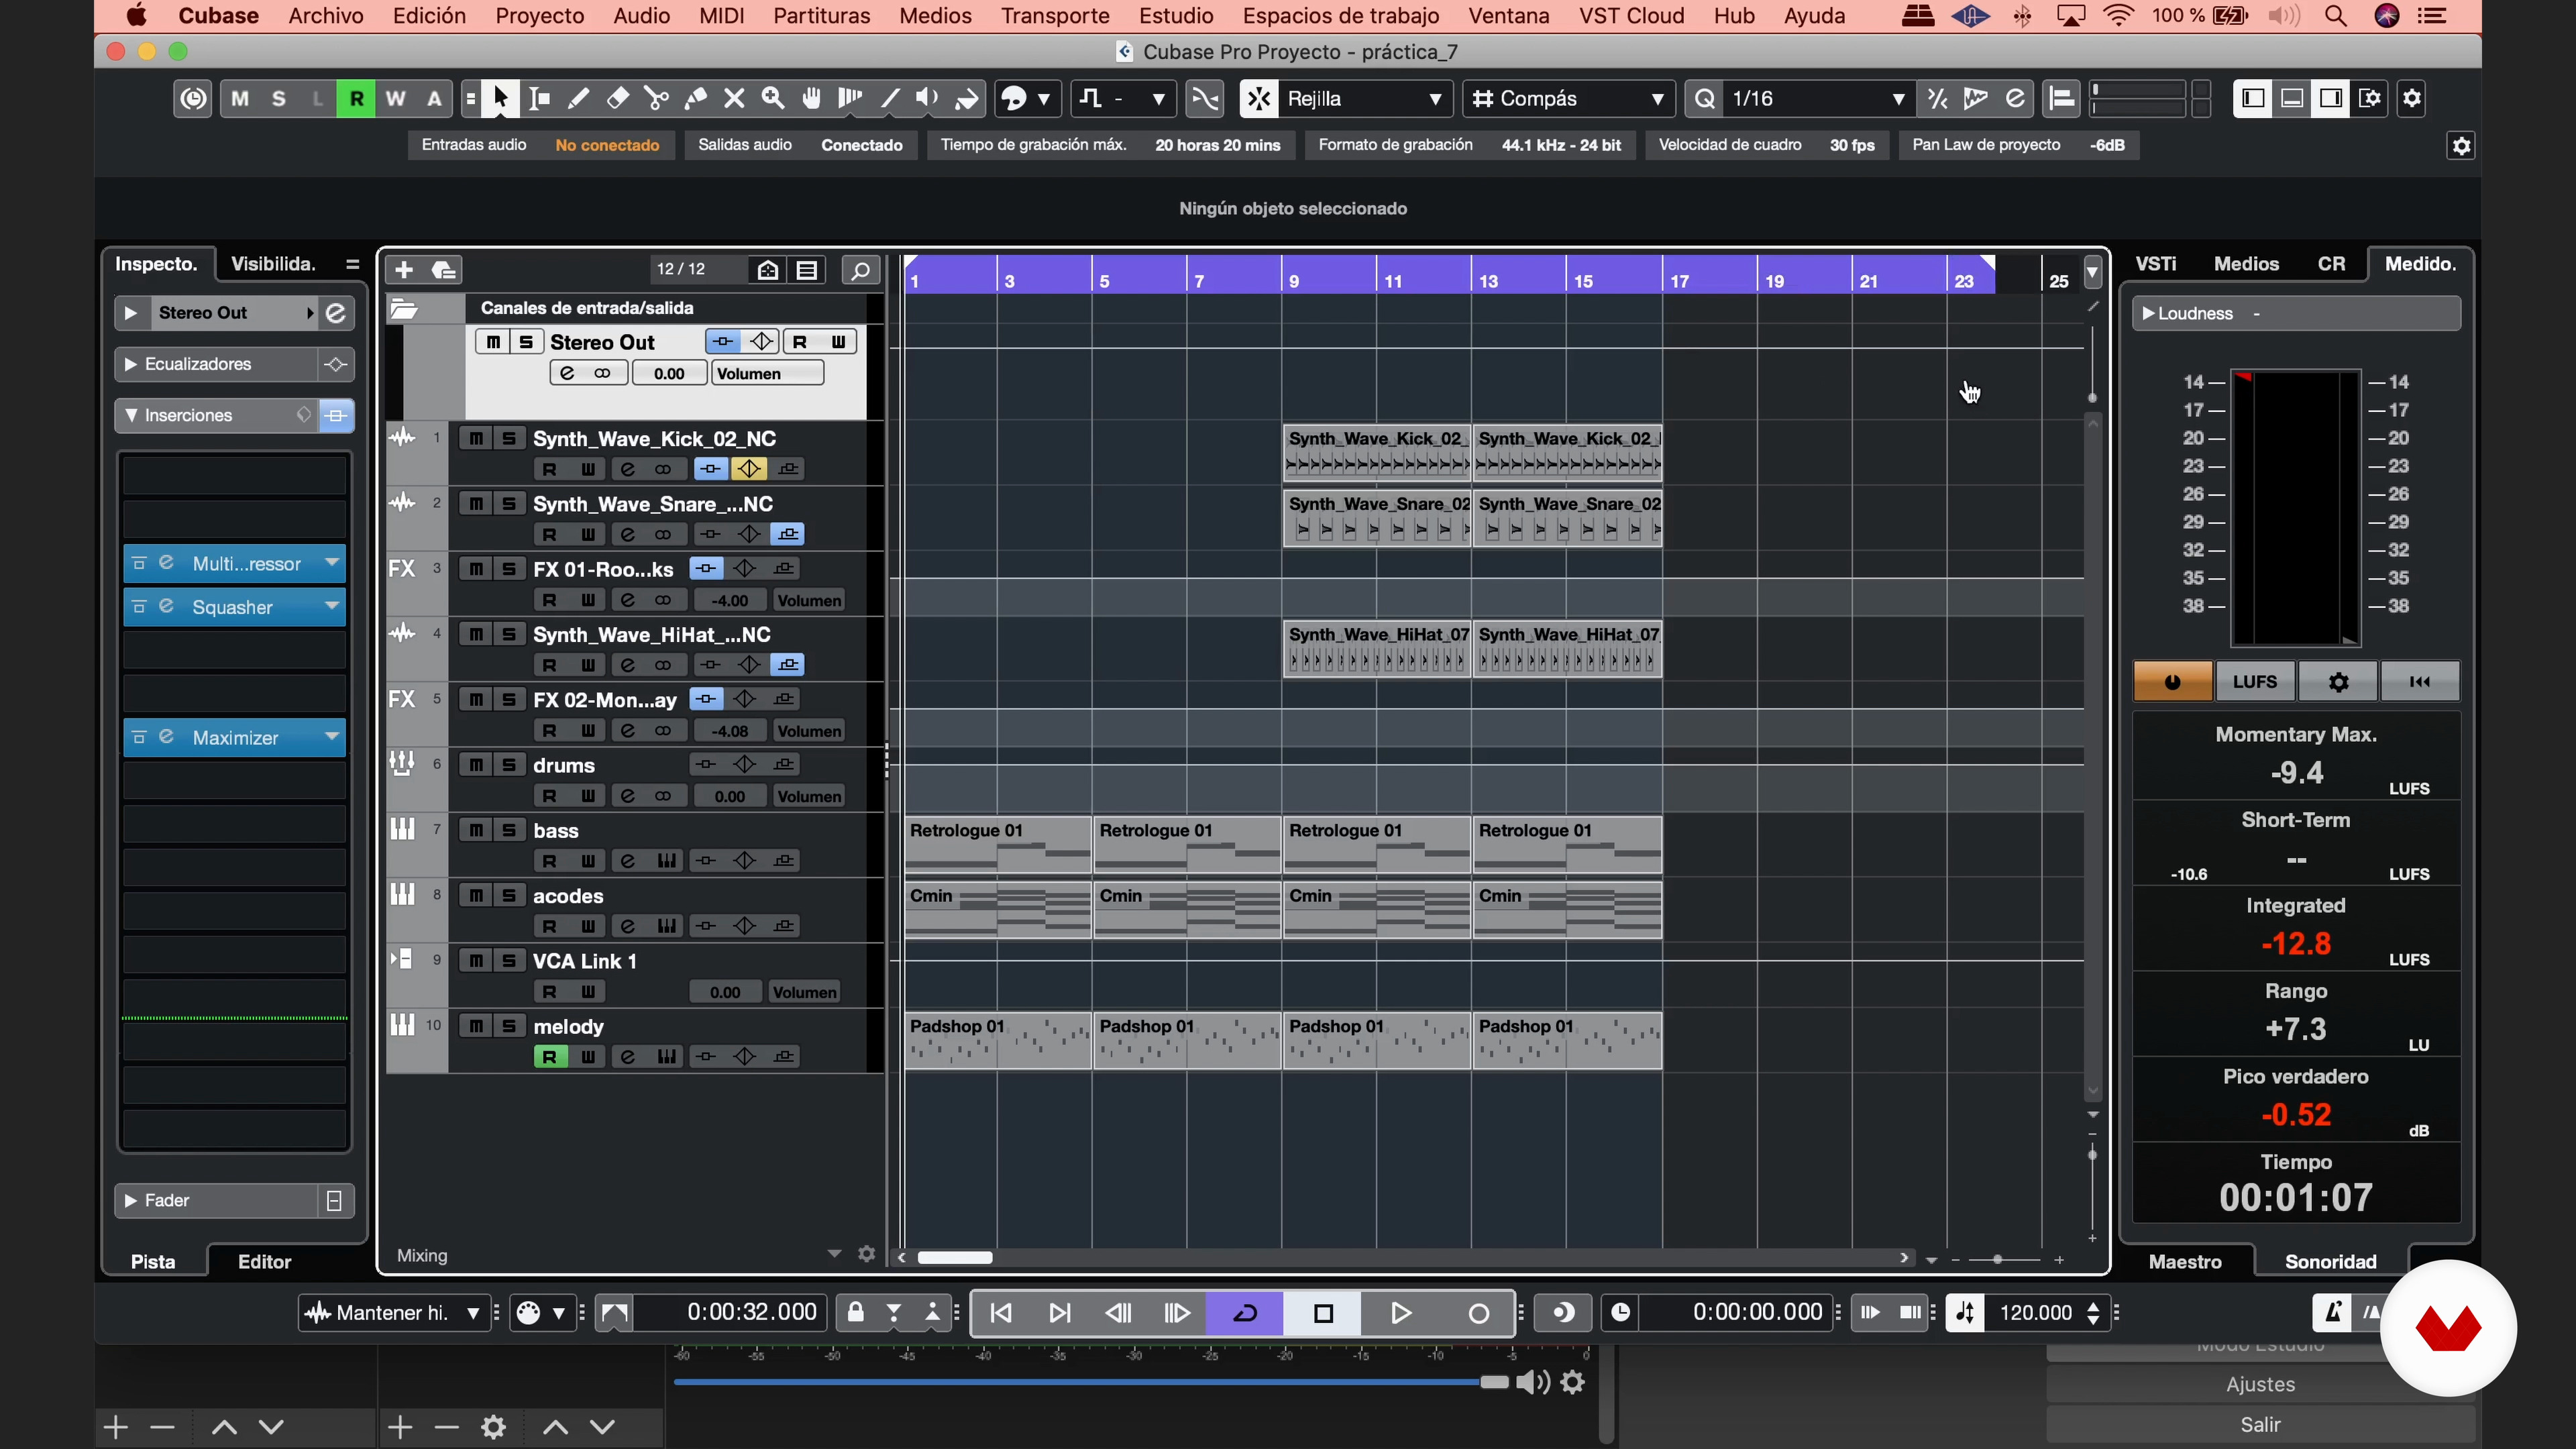Open the Compás grid type dropdown
The height and width of the screenshot is (1449, 2576).
tap(1568, 98)
